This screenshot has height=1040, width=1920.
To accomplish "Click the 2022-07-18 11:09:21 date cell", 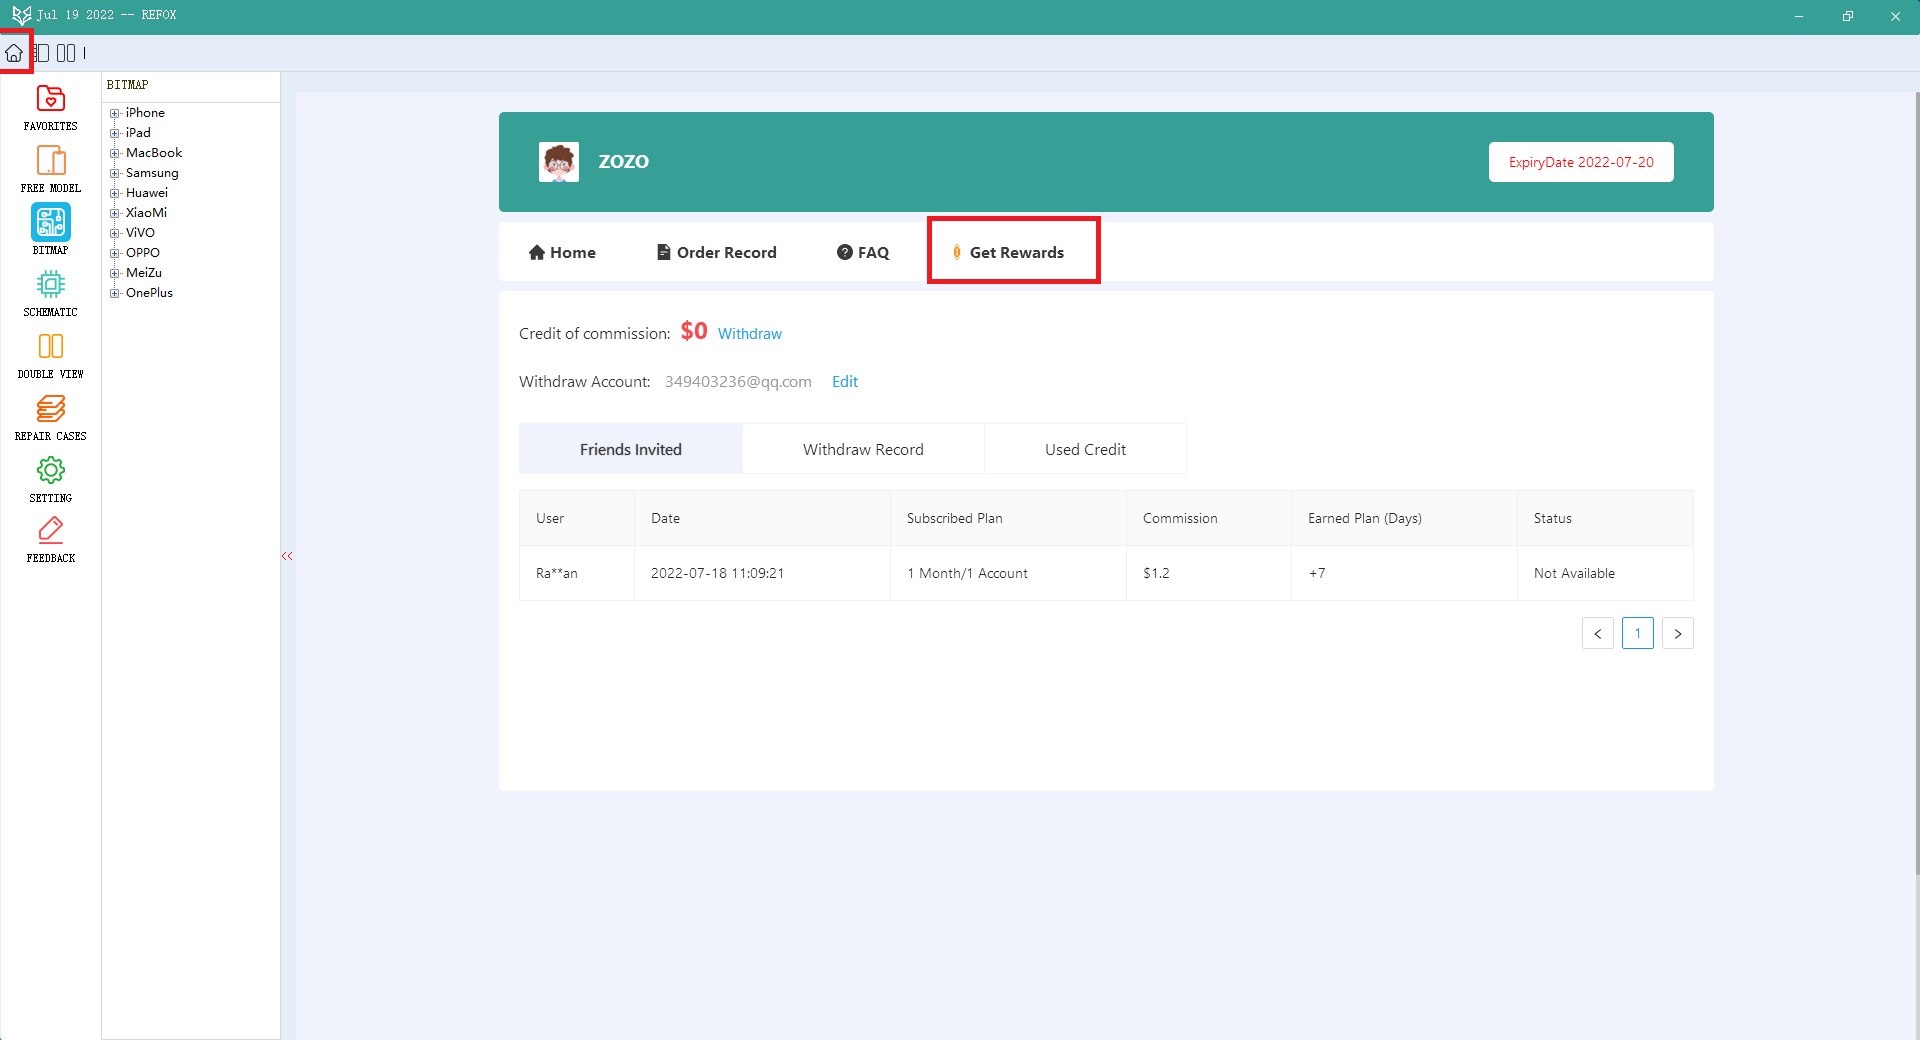I will 762,573.
